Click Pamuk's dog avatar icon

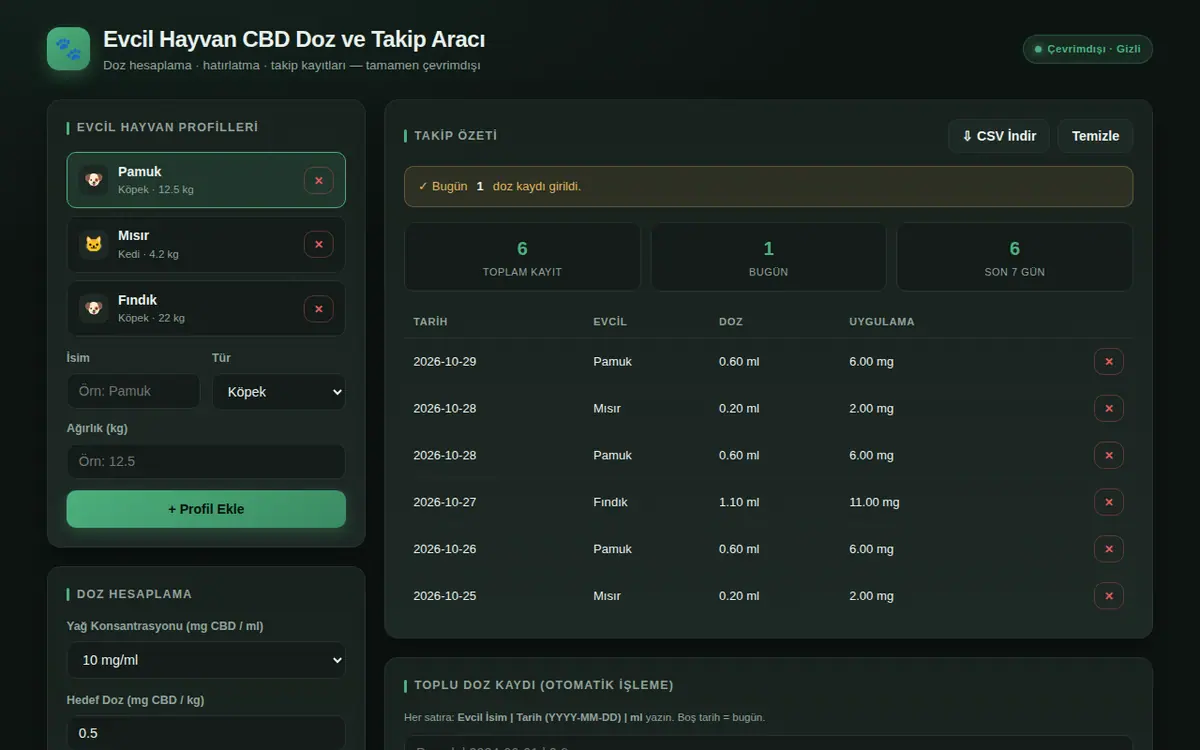point(93,180)
